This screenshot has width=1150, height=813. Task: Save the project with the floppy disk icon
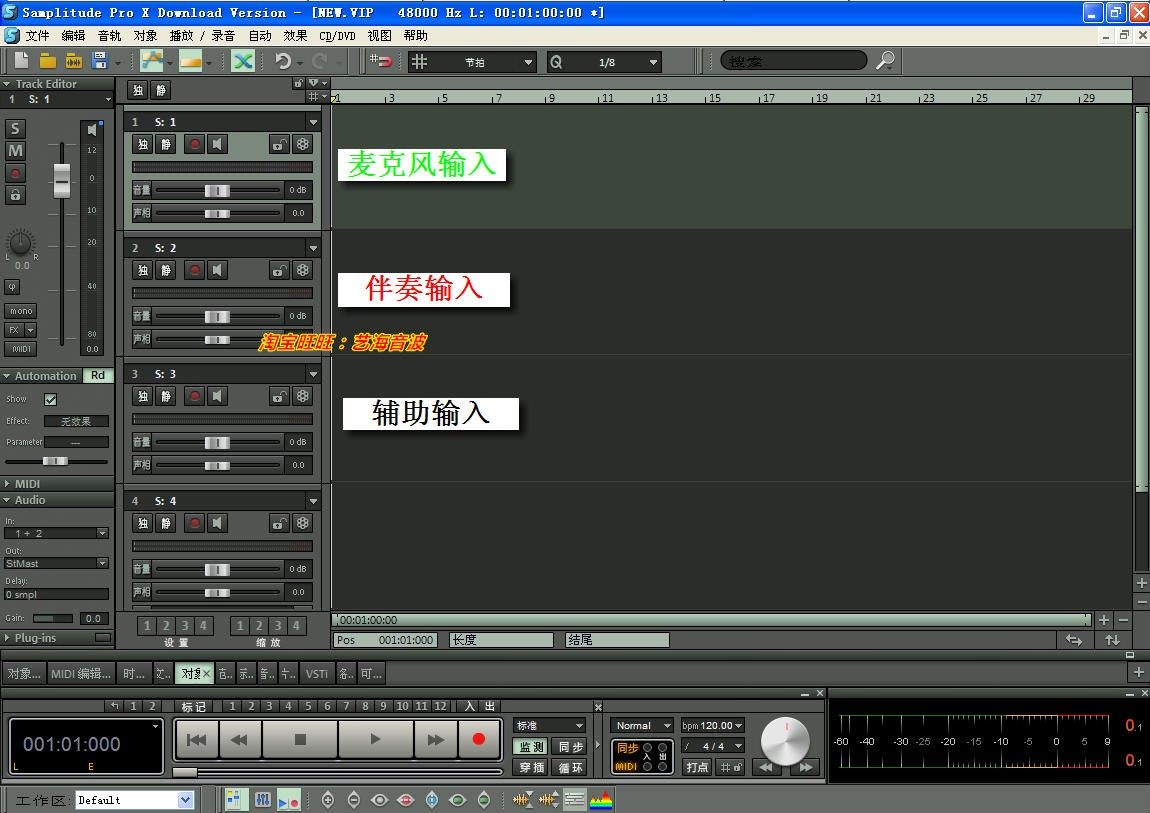100,62
